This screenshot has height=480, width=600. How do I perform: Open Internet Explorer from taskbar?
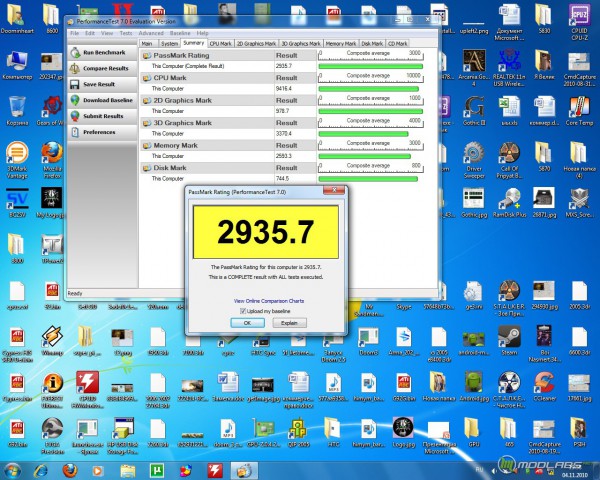pyautogui.click(x=41, y=470)
